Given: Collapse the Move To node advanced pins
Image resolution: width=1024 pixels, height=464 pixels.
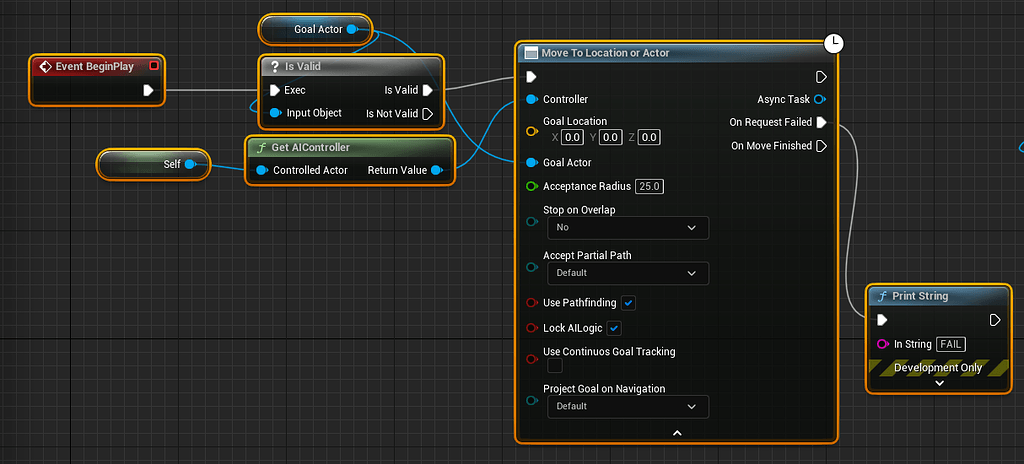Looking at the screenshot, I should tap(677, 433).
